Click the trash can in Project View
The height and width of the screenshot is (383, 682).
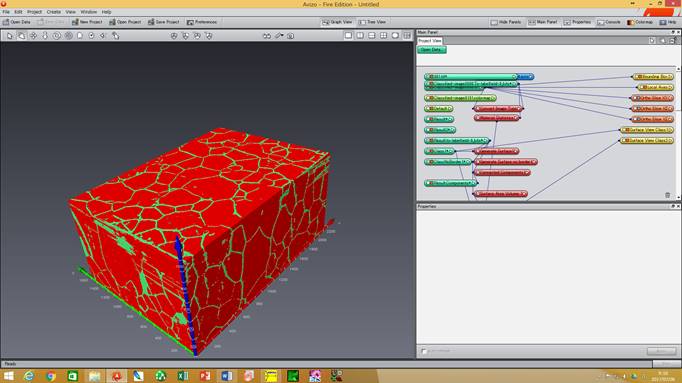668,195
